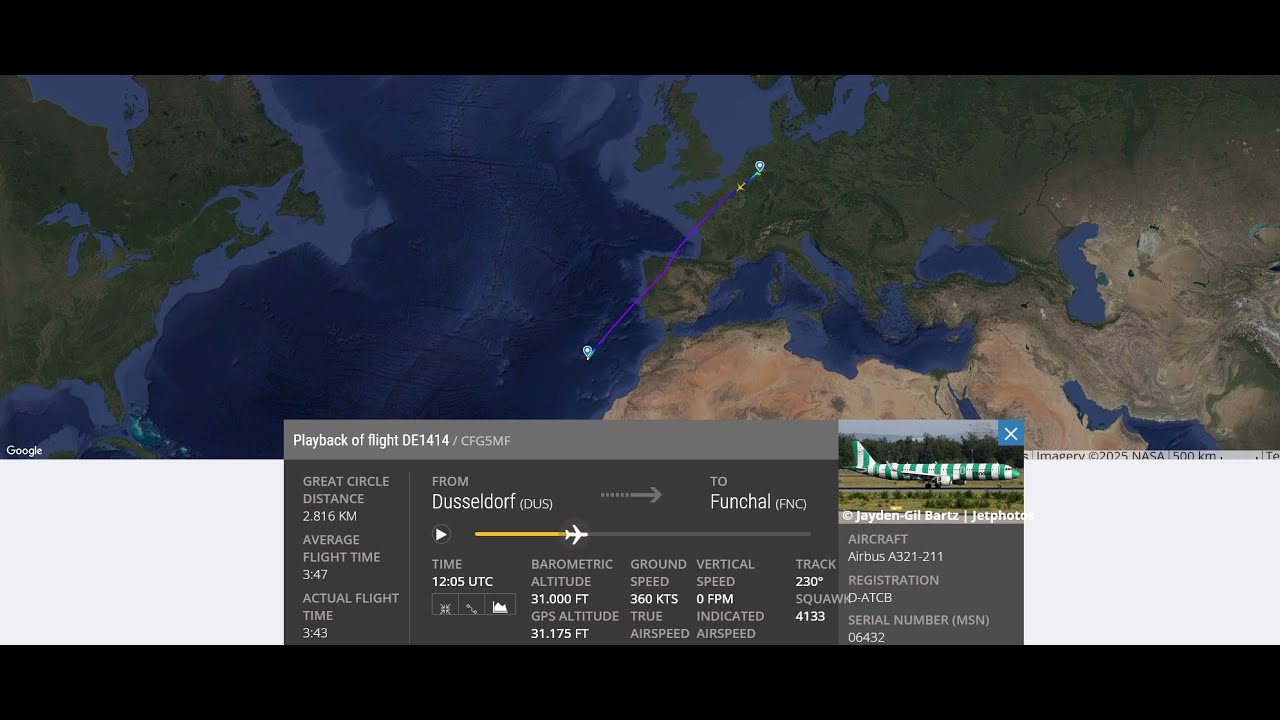Click the 360 KTS ground speed value
This screenshot has width=1280, height=720.
coord(655,599)
